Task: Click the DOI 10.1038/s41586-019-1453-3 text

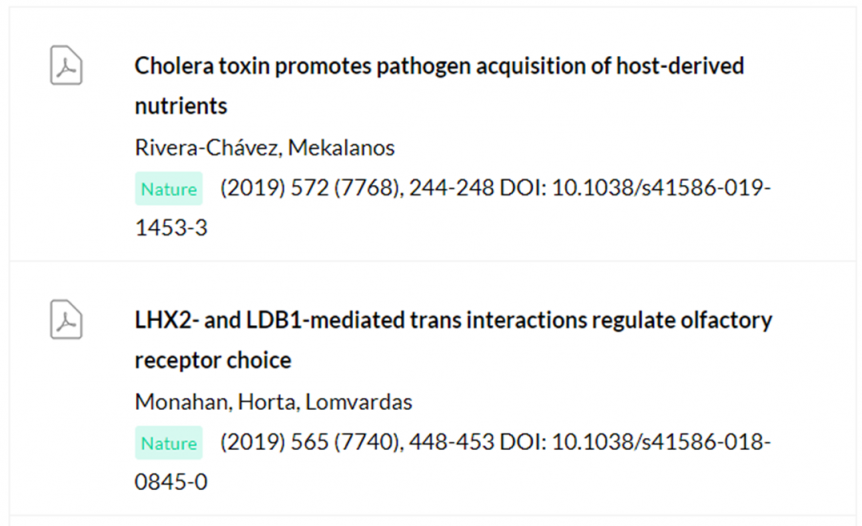Action: click(x=661, y=188)
